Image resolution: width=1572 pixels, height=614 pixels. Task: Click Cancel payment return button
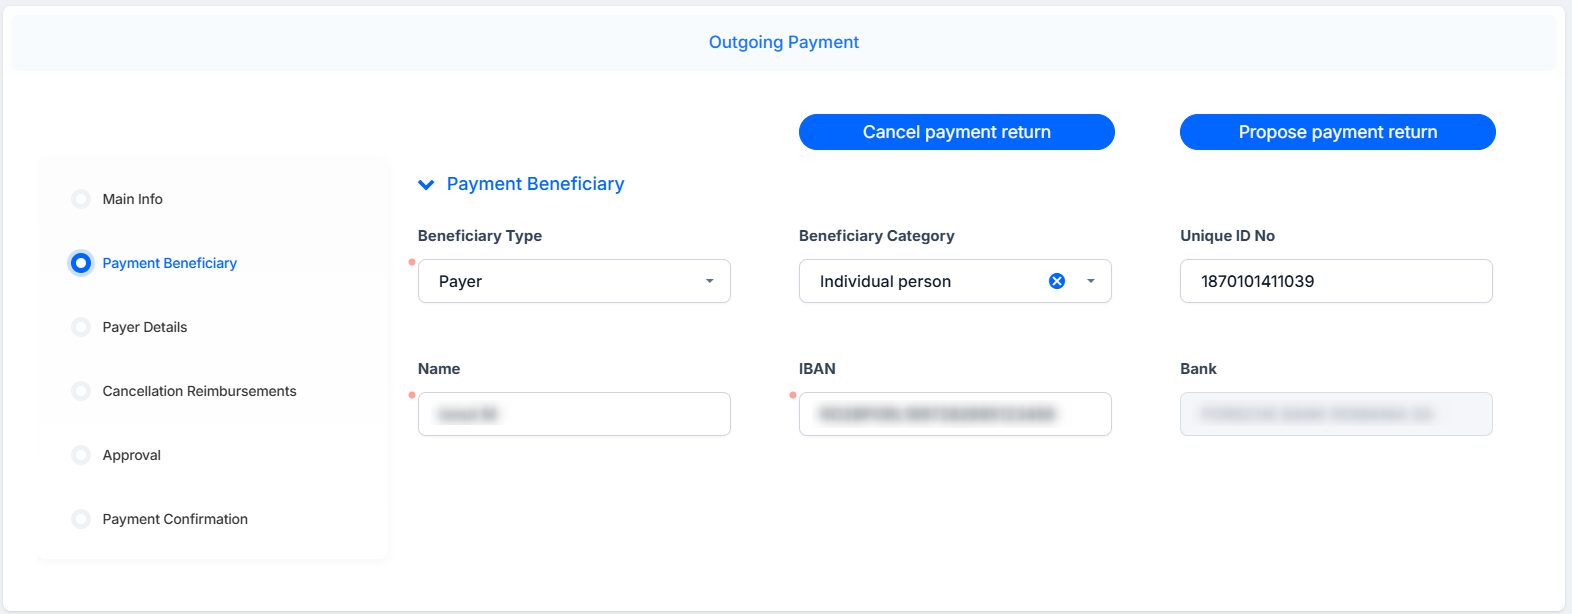coord(957,132)
